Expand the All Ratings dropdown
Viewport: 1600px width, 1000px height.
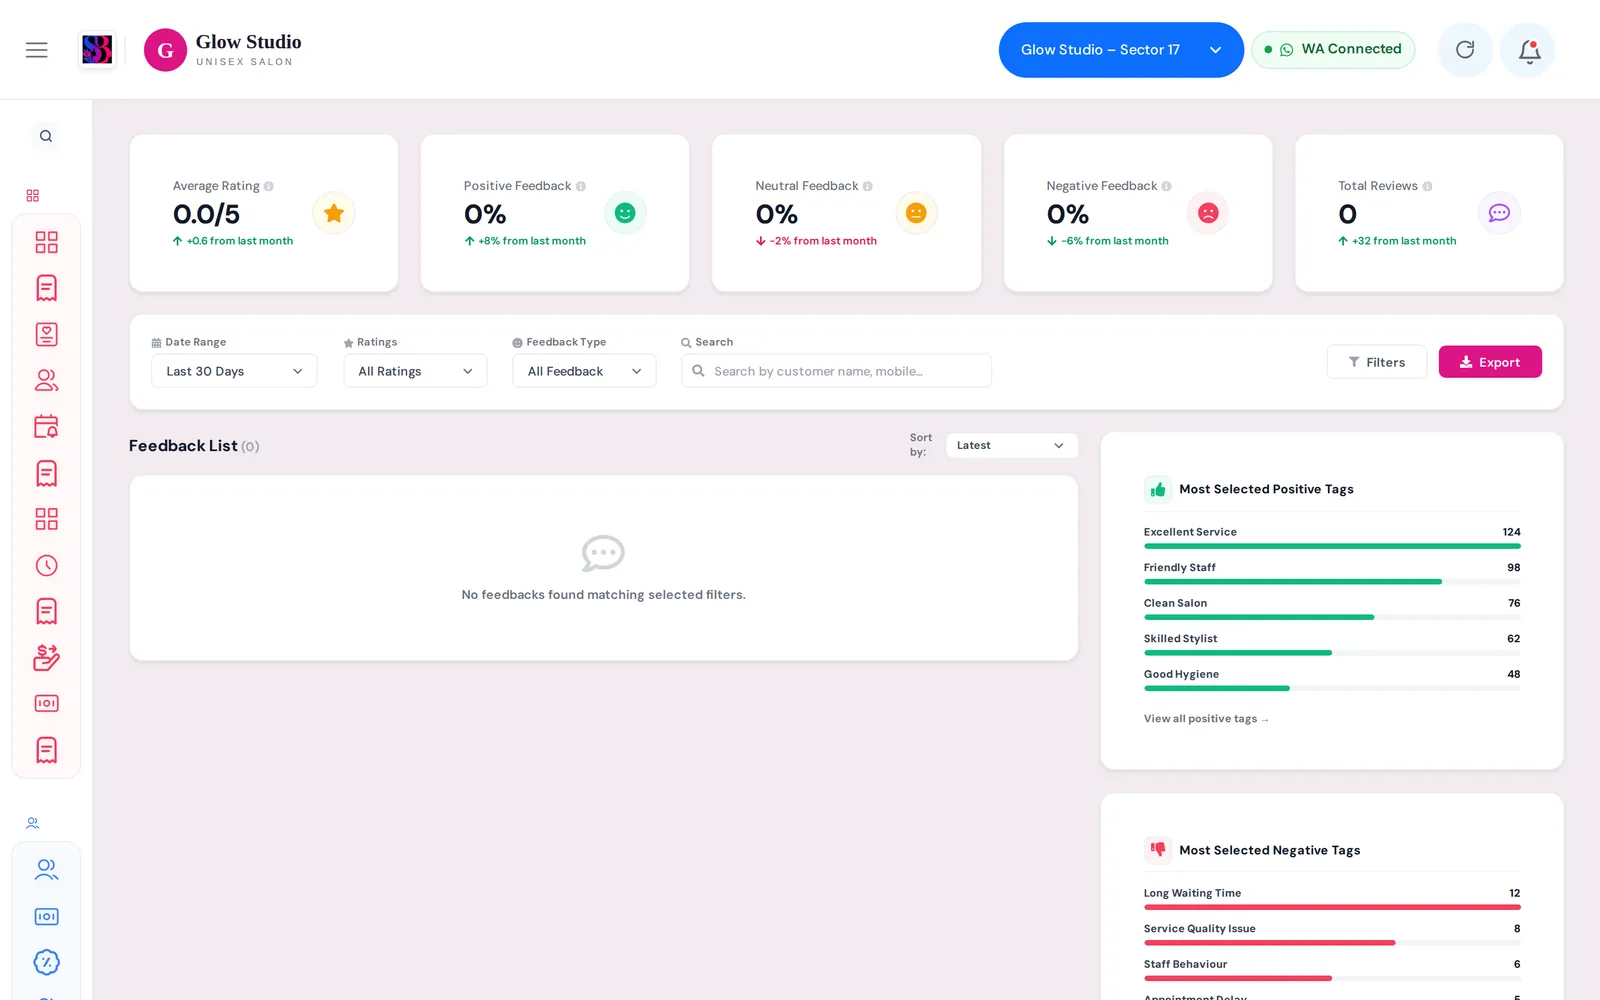coord(415,371)
